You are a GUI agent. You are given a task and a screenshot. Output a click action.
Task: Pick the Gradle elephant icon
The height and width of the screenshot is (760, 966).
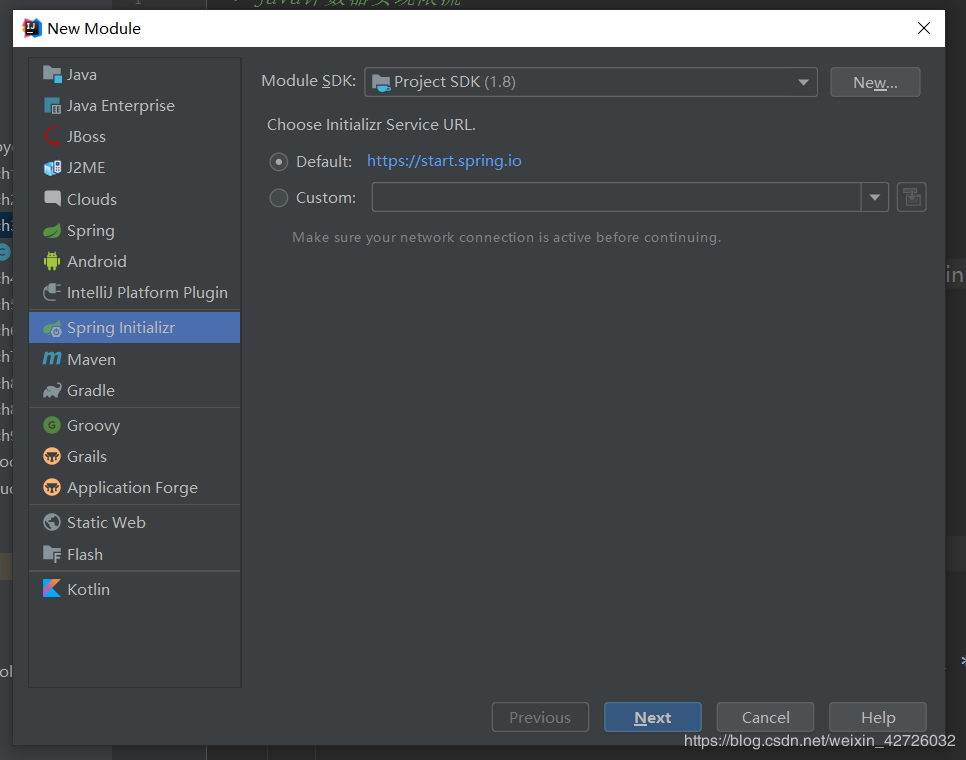point(52,390)
